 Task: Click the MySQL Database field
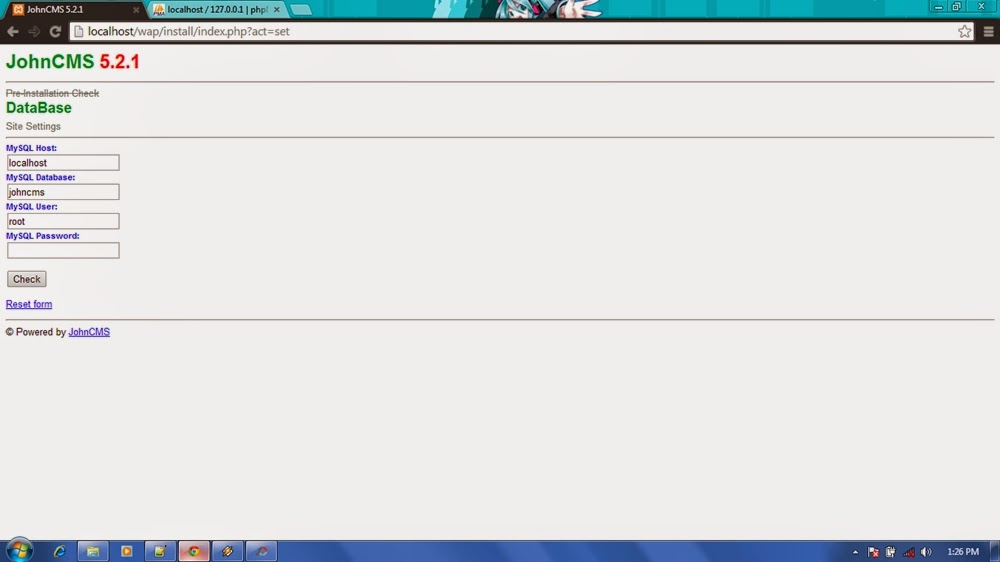(x=63, y=192)
